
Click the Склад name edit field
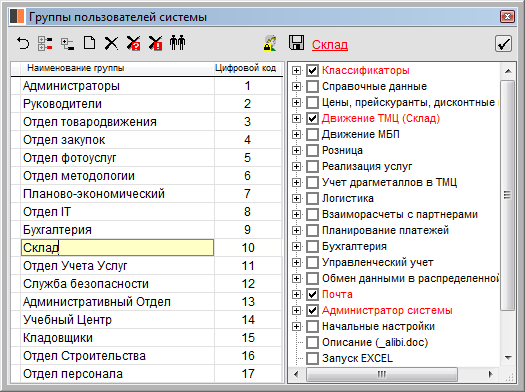117,248
